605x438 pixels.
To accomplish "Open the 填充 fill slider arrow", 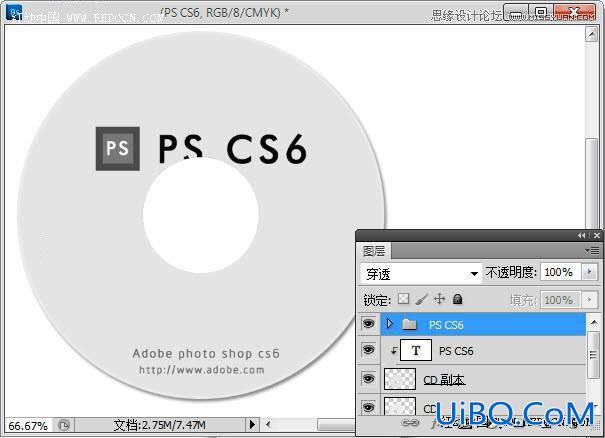I will 589,299.
